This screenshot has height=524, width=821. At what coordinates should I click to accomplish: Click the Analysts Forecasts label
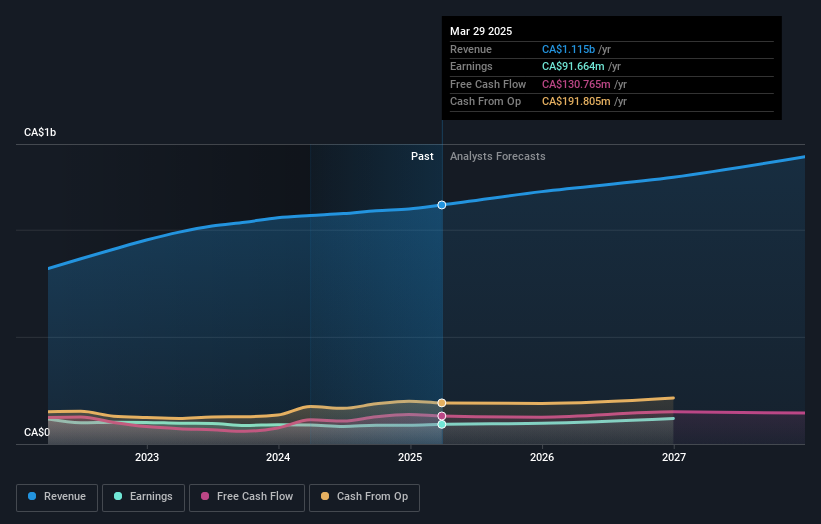(x=497, y=156)
